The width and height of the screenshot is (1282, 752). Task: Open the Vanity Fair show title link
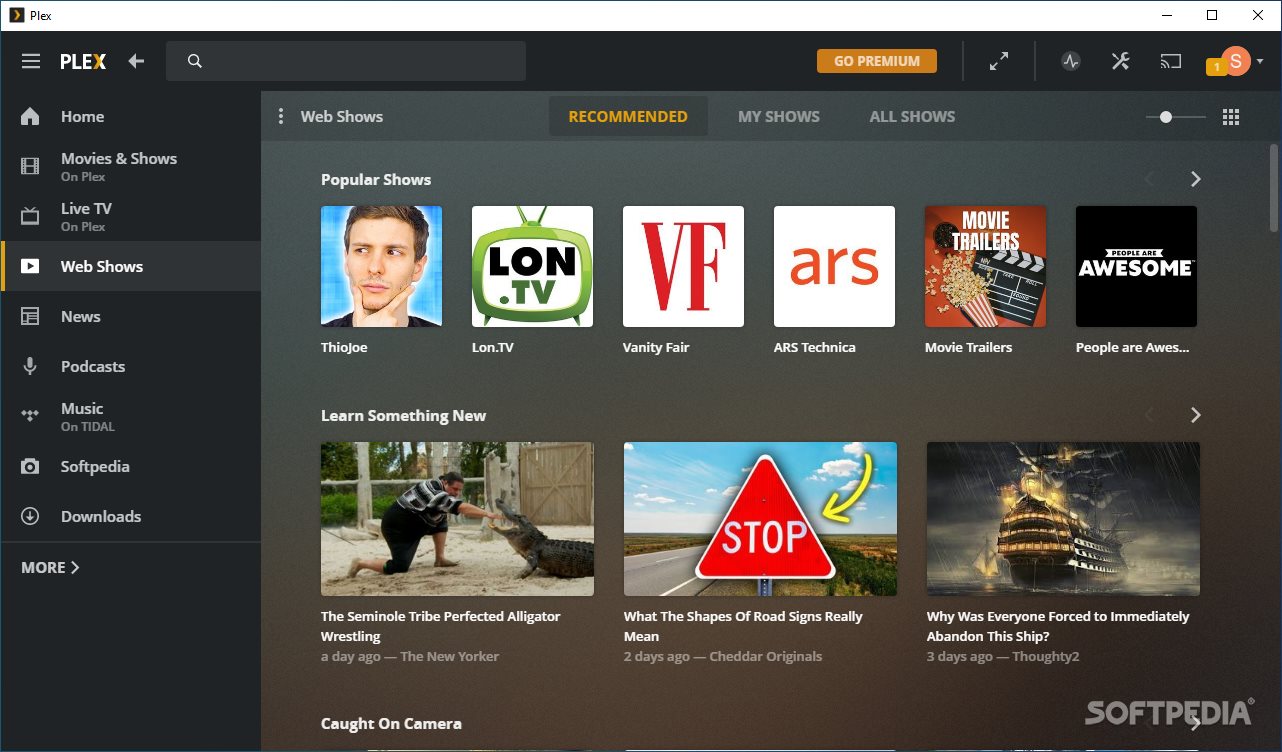656,347
